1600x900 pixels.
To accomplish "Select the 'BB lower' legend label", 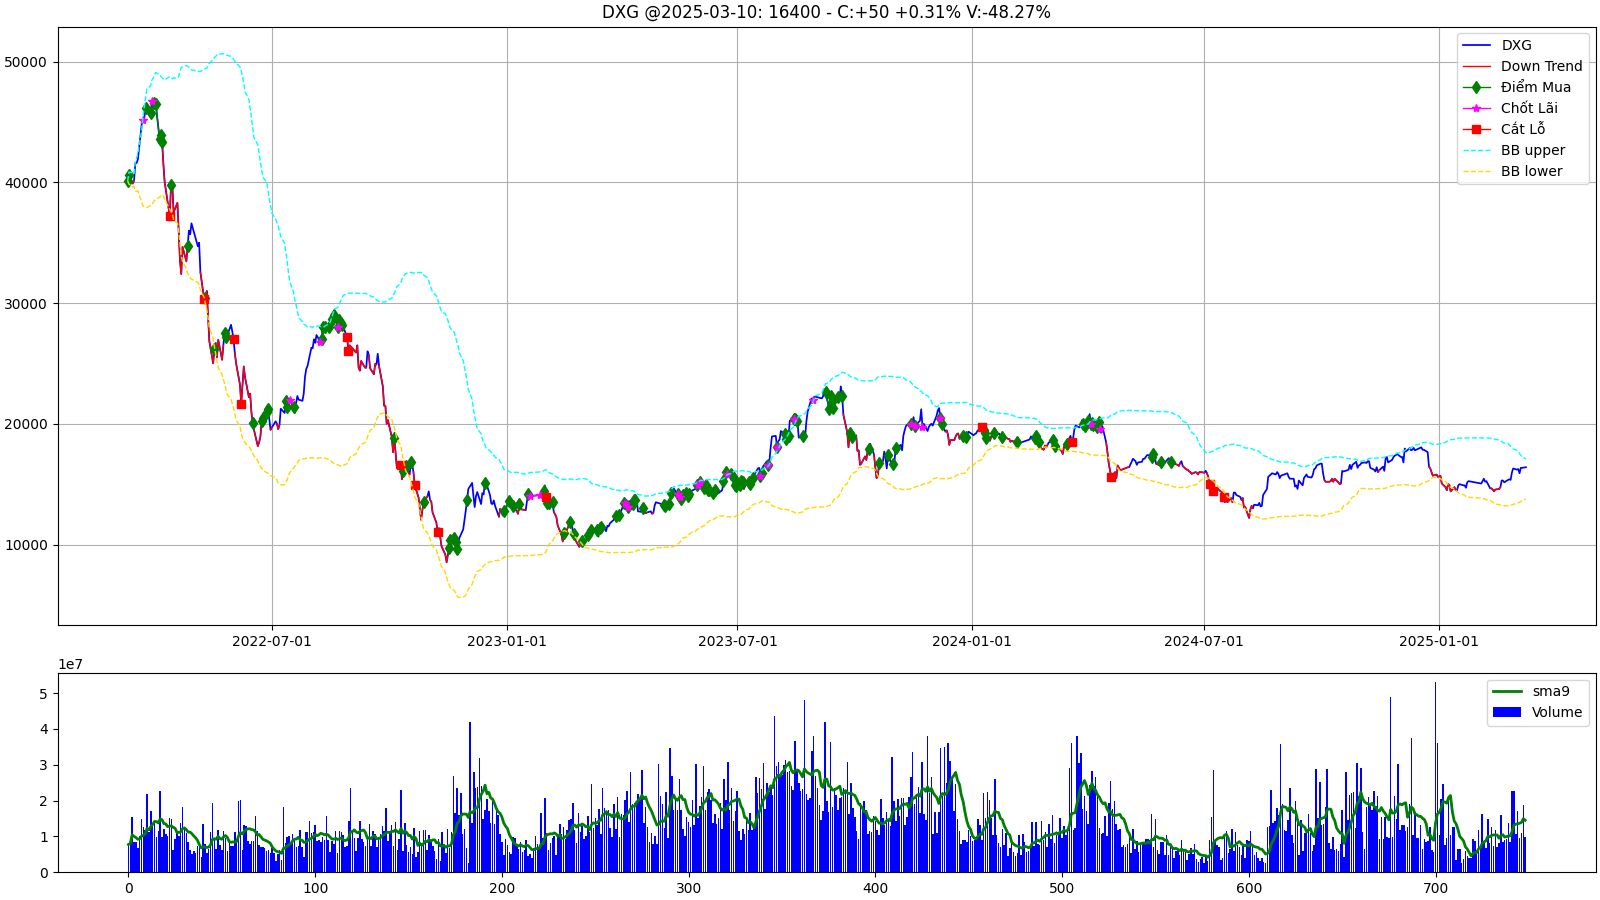I will coord(1531,171).
